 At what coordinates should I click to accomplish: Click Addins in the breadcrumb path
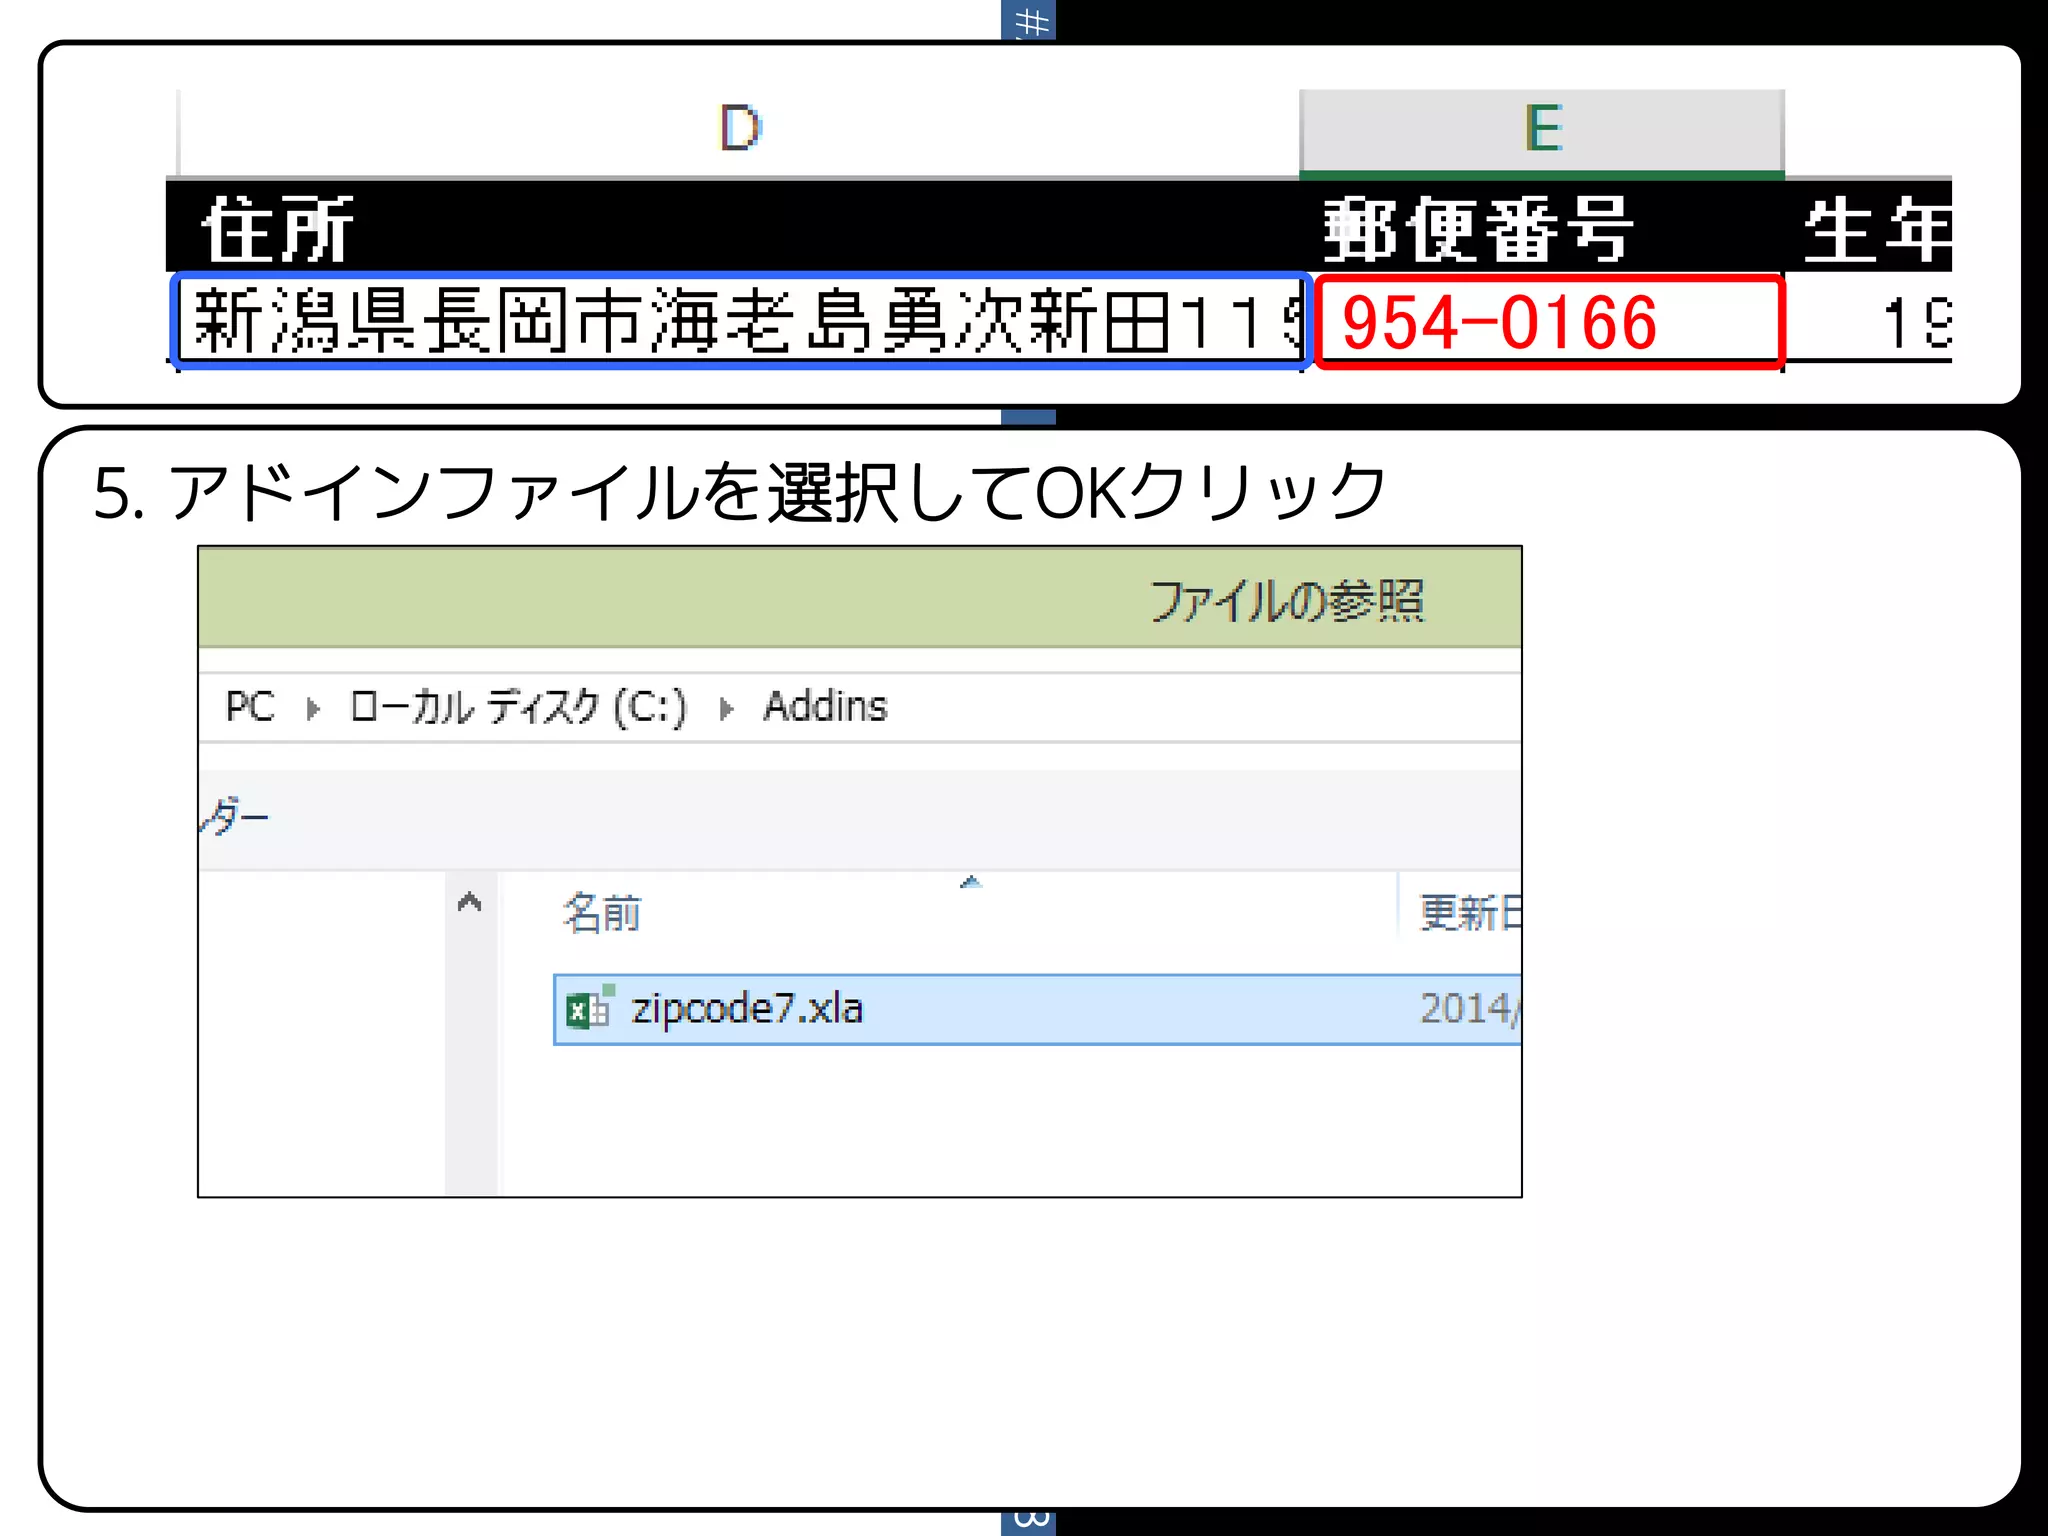tap(825, 707)
